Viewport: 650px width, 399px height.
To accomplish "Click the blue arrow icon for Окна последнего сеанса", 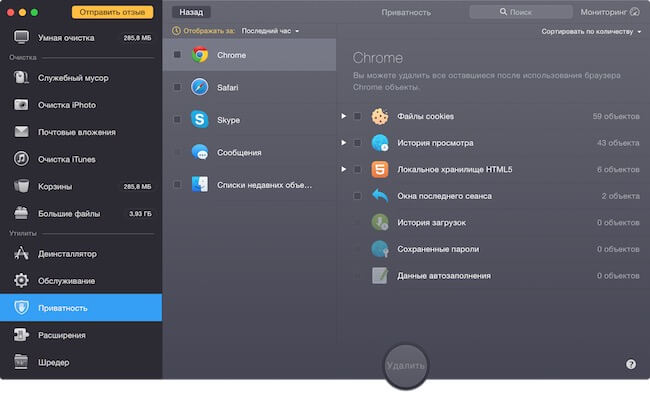I will tap(380, 196).
